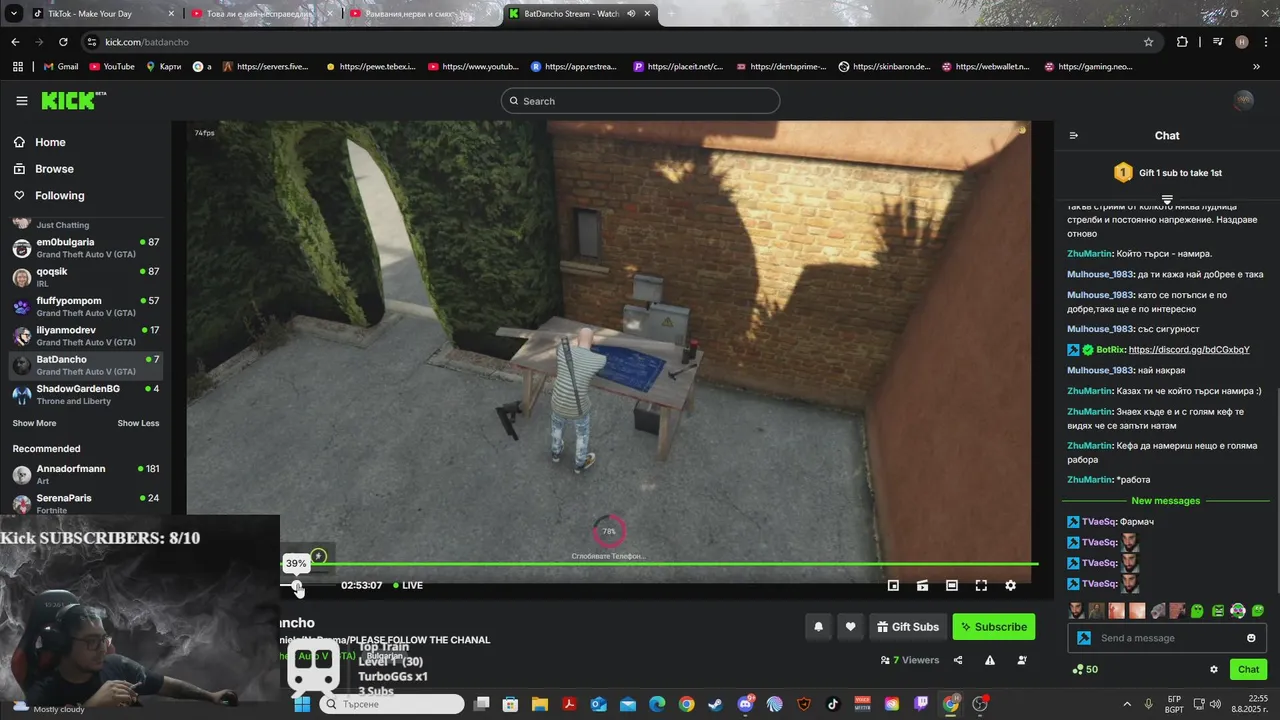Open the emoji picker in message box
Viewport: 1280px width, 720px height.
(1251, 638)
